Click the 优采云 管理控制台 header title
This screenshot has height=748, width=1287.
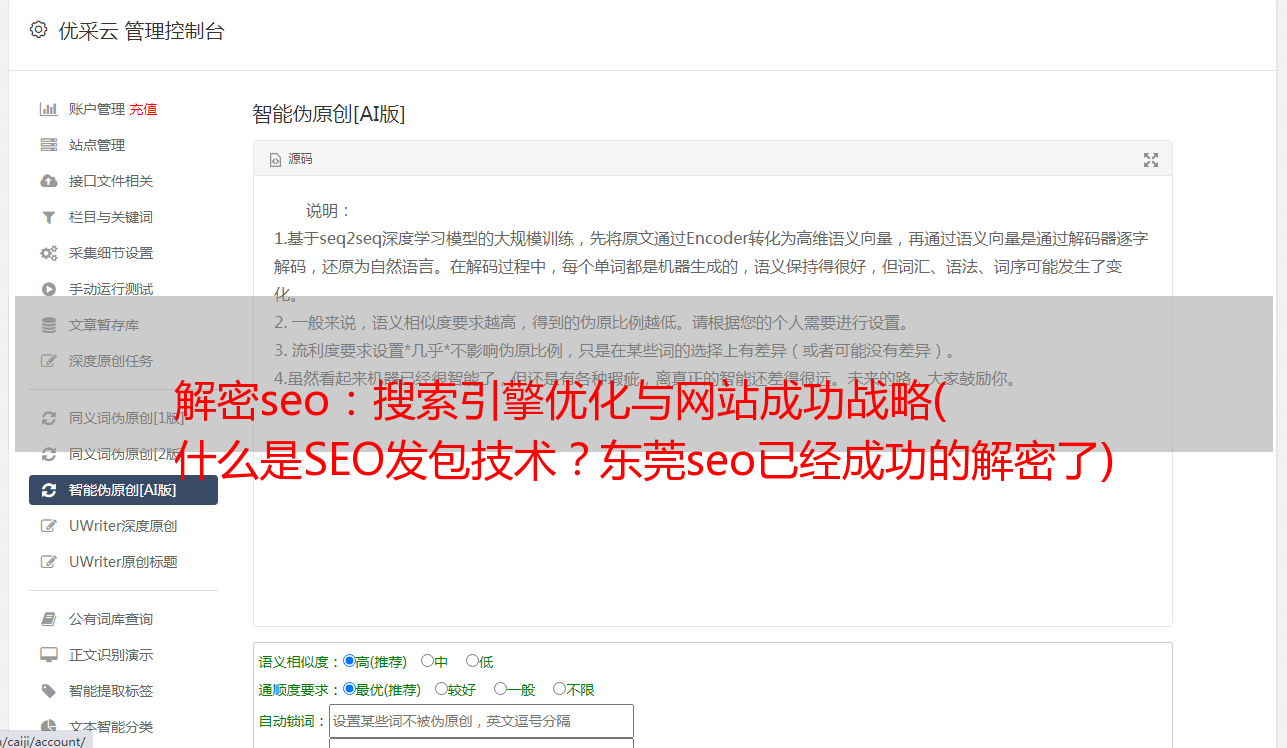pyautogui.click(x=142, y=31)
